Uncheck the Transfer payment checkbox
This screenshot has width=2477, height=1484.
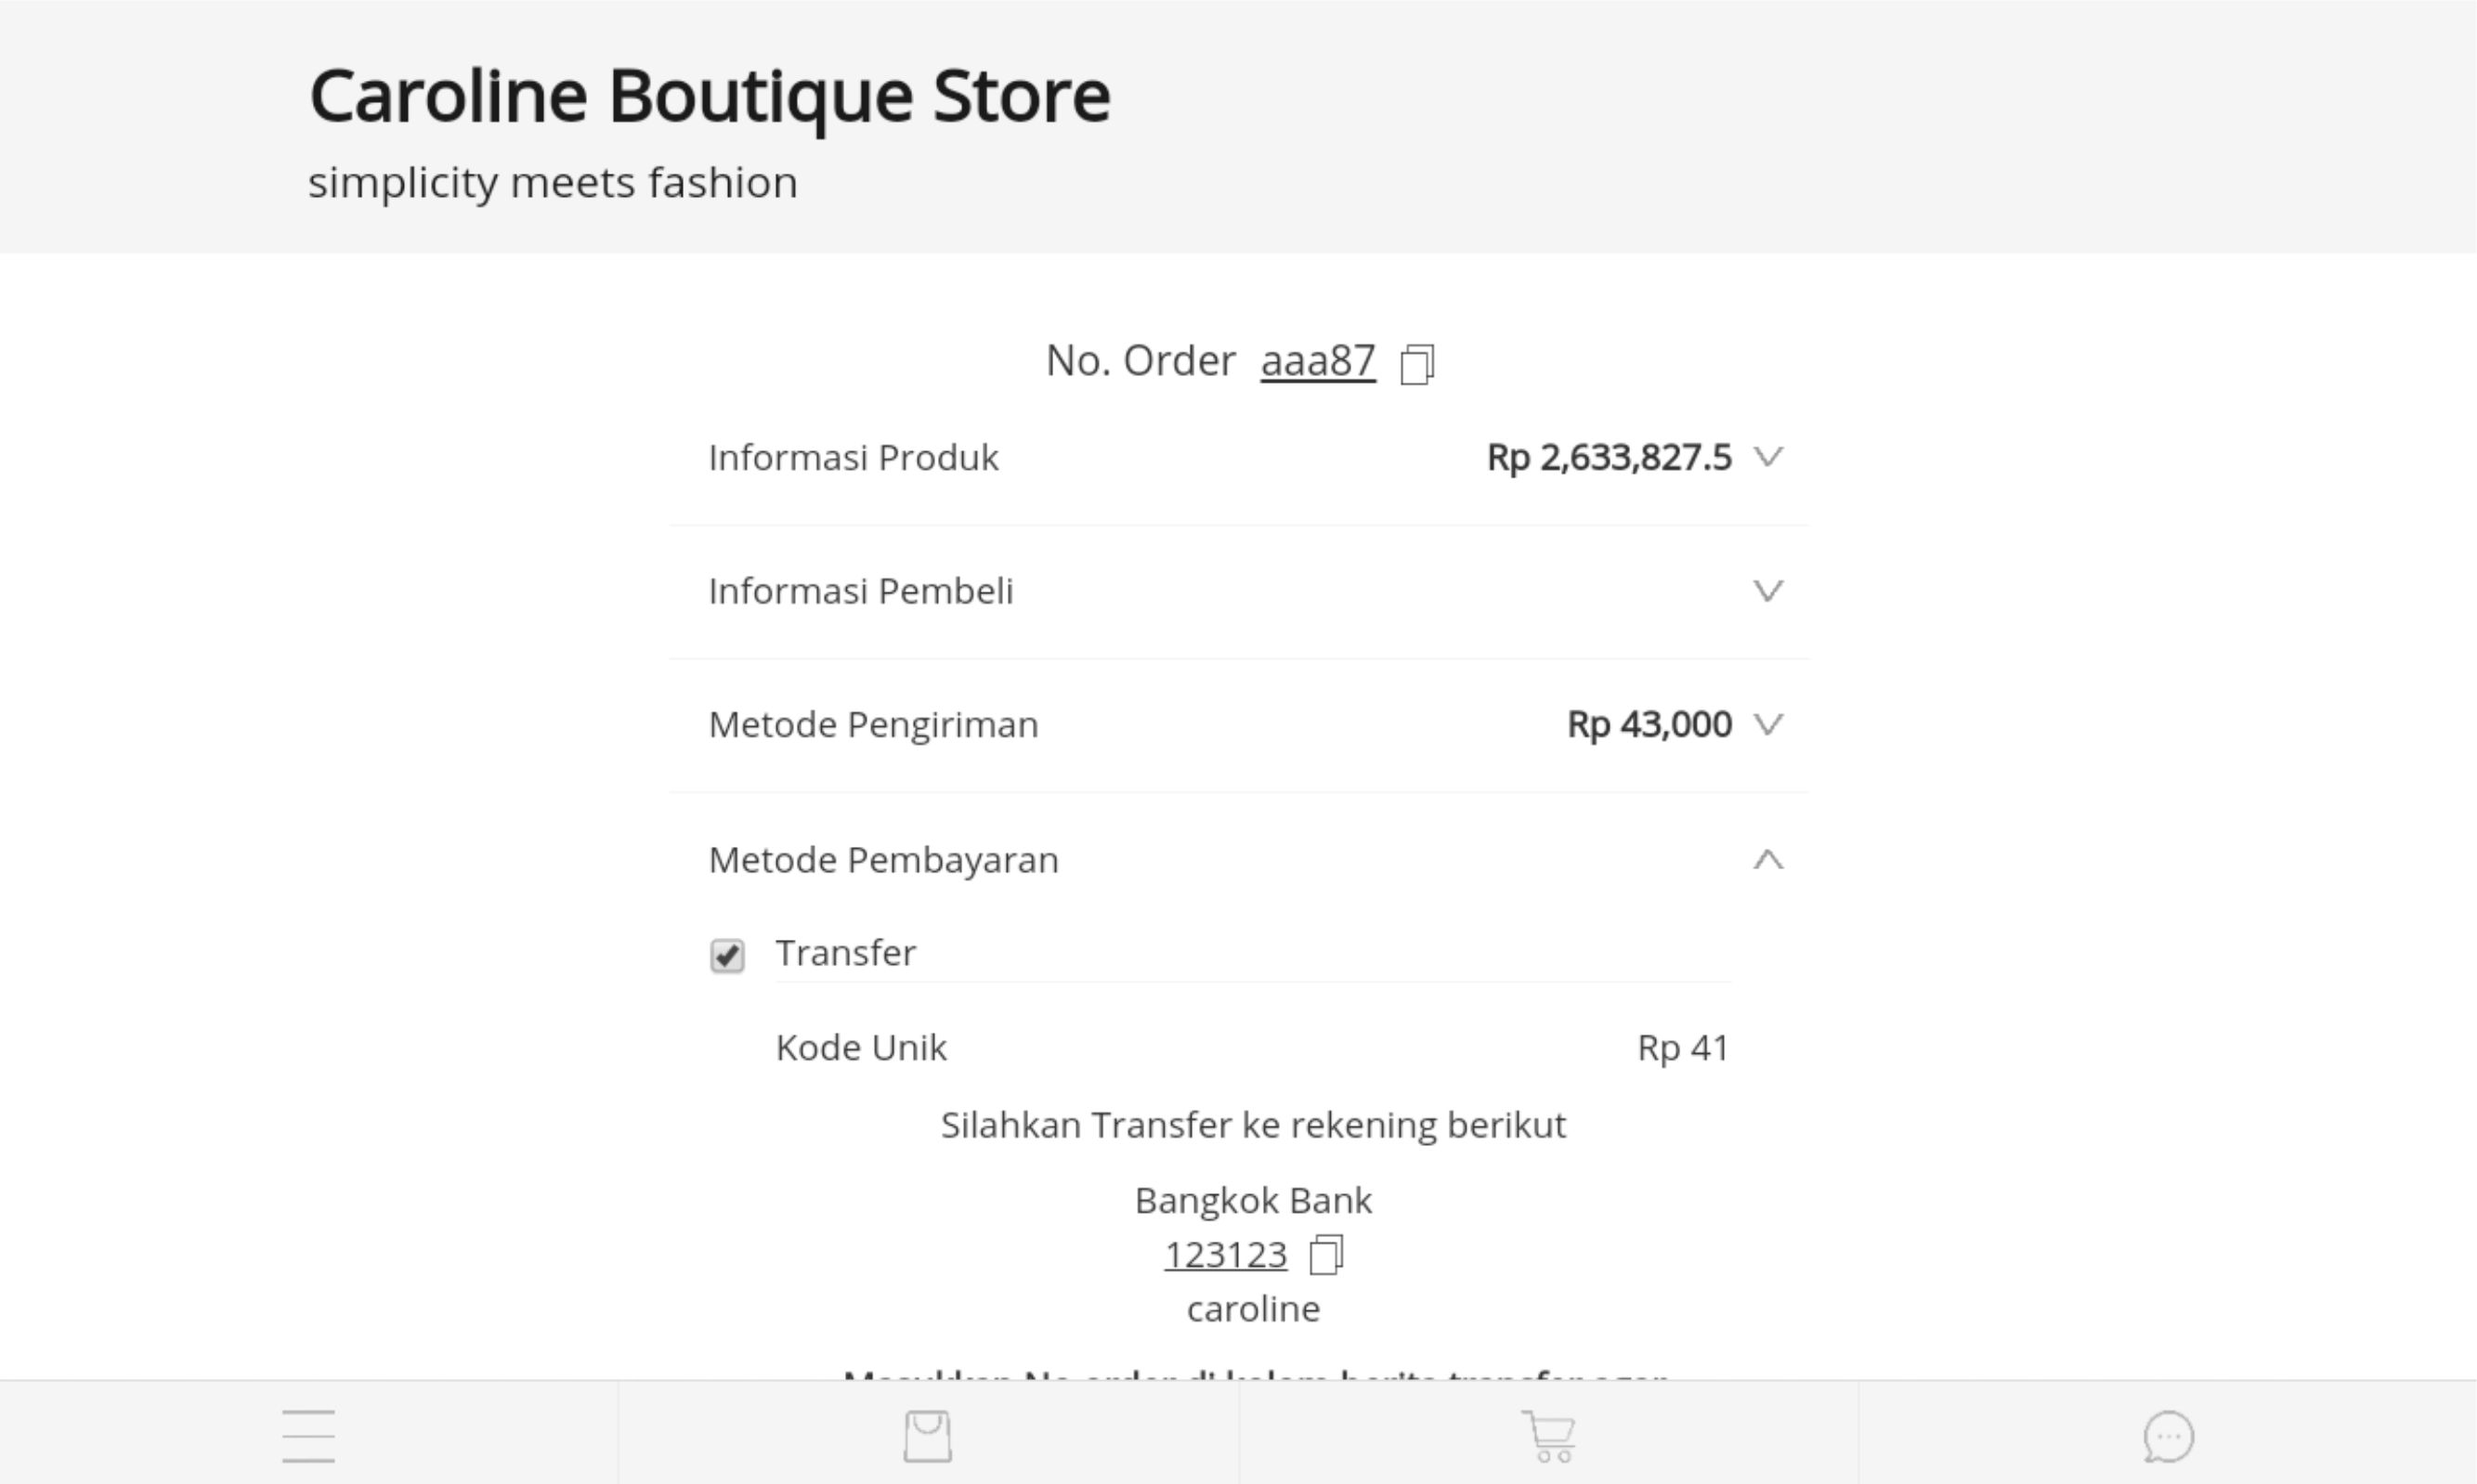pyautogui.click(x=727, y=955)
